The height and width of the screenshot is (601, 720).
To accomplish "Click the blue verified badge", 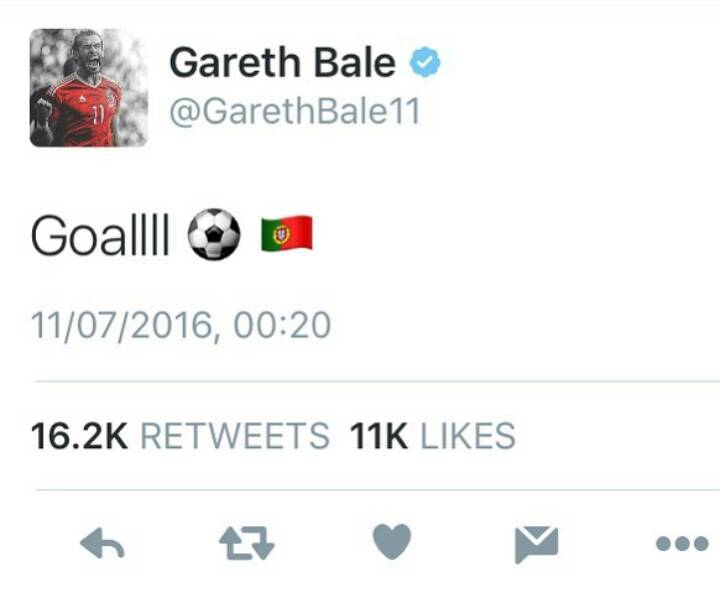I will click(425, 62).
